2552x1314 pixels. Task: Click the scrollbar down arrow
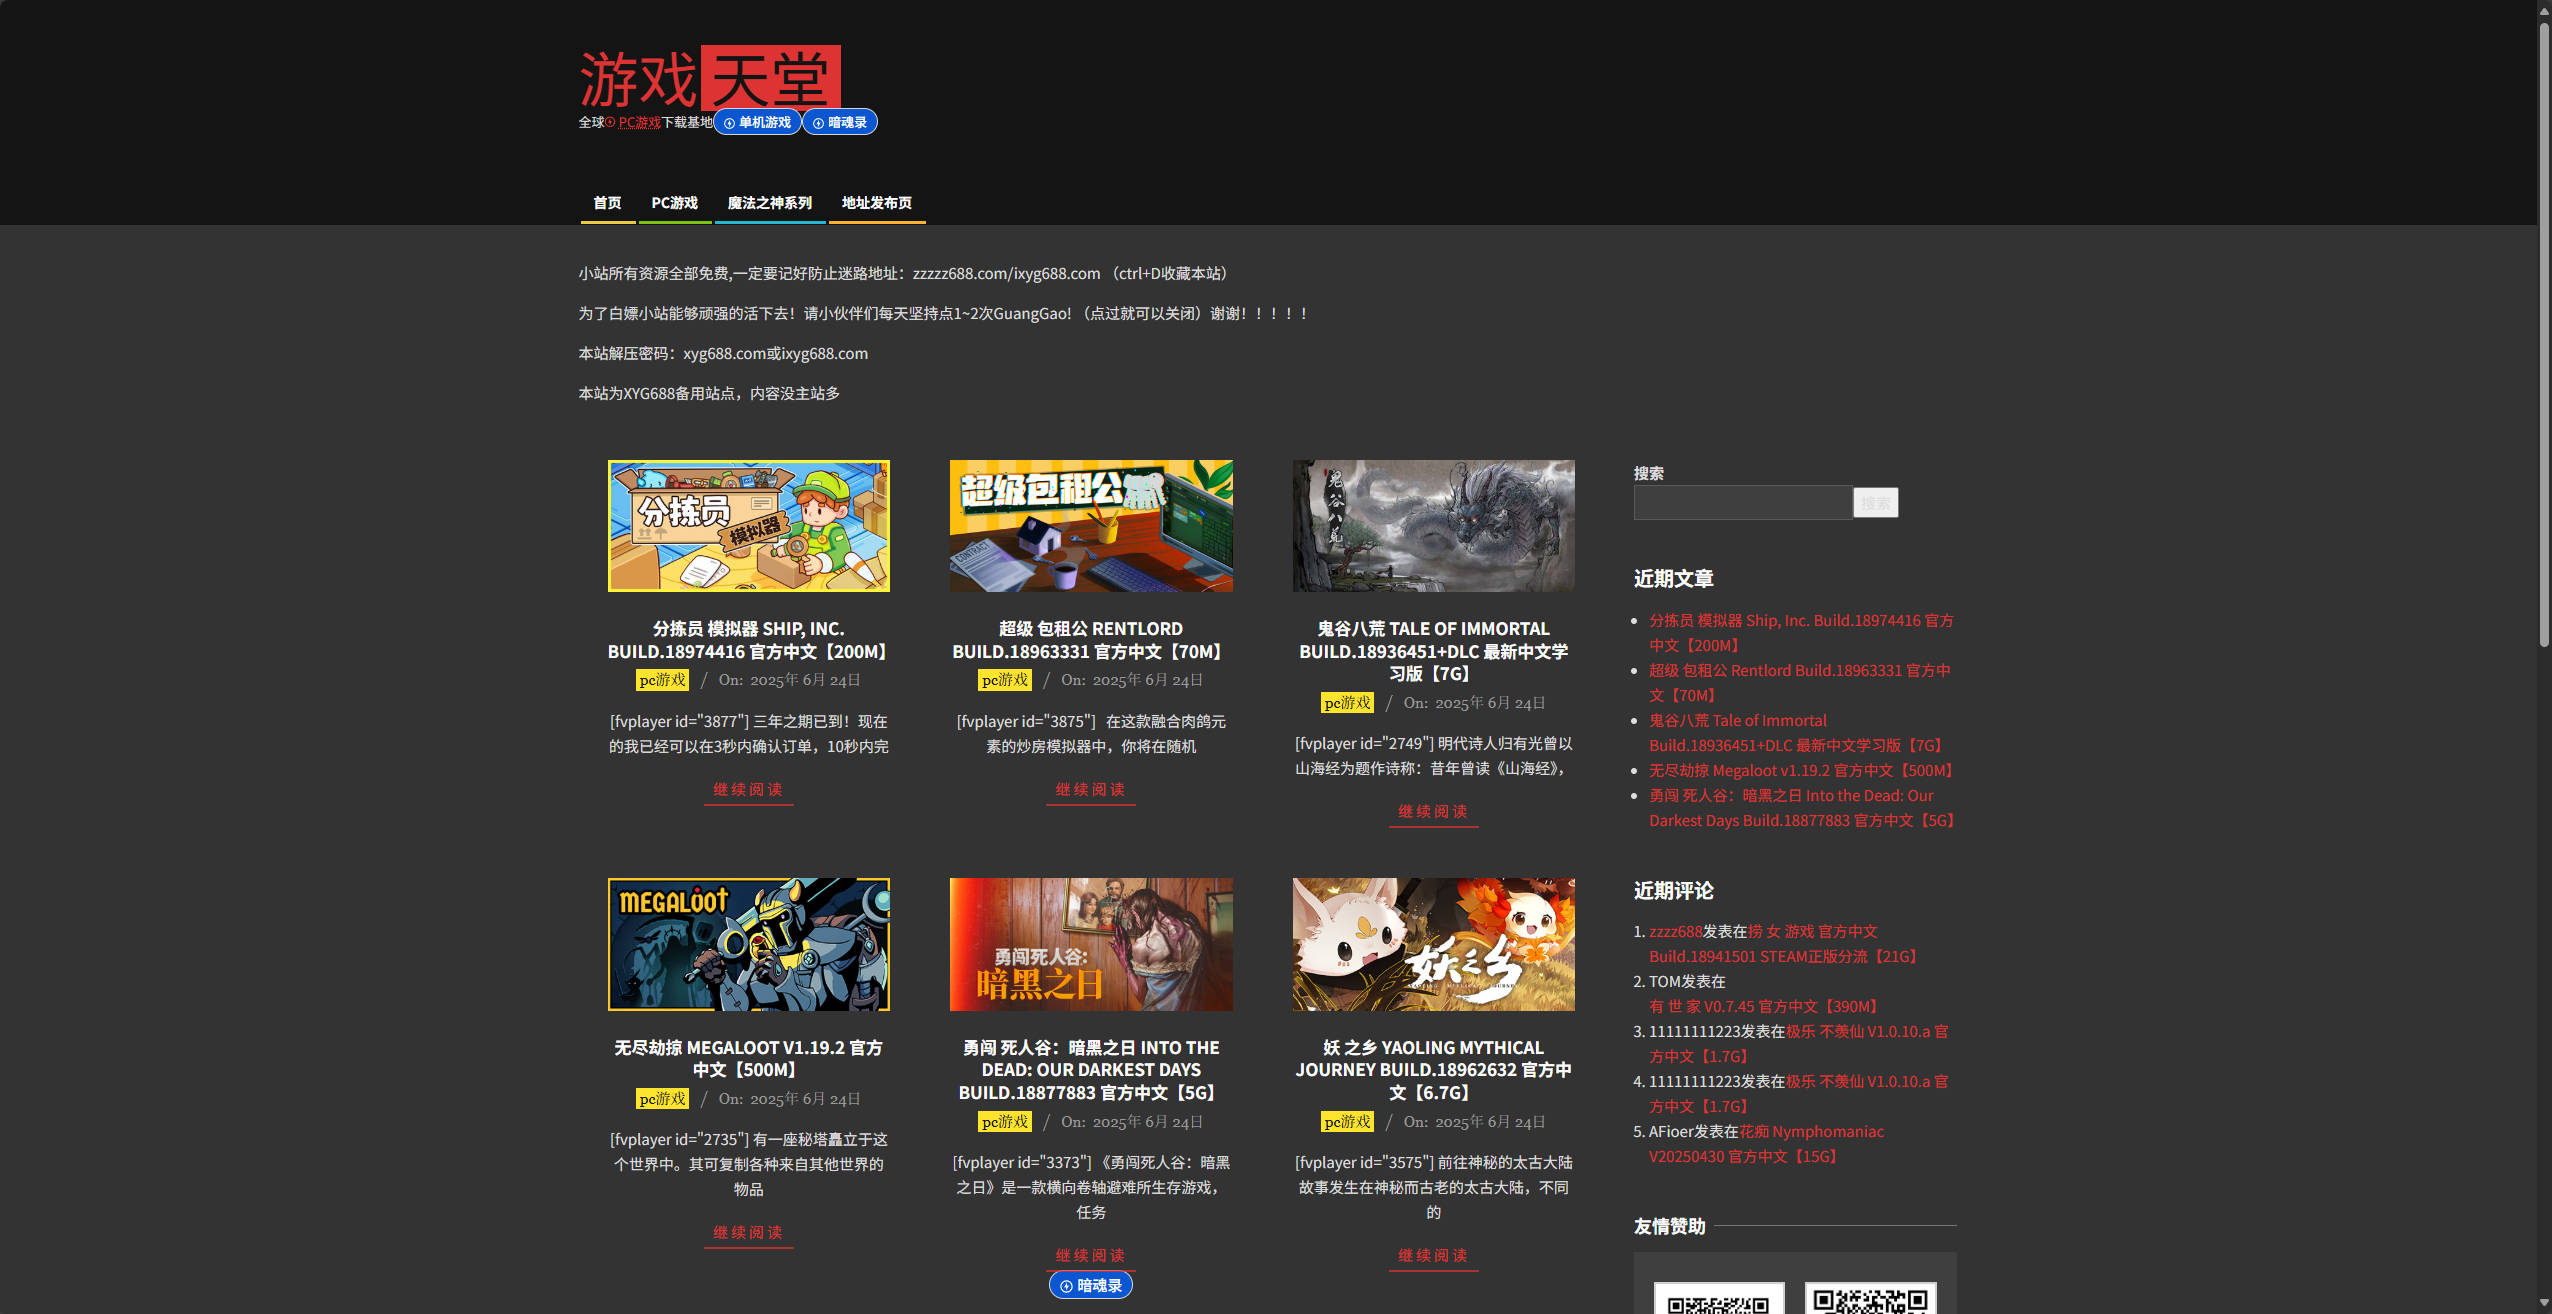pyautogui.click(x=2544, y=1304)
